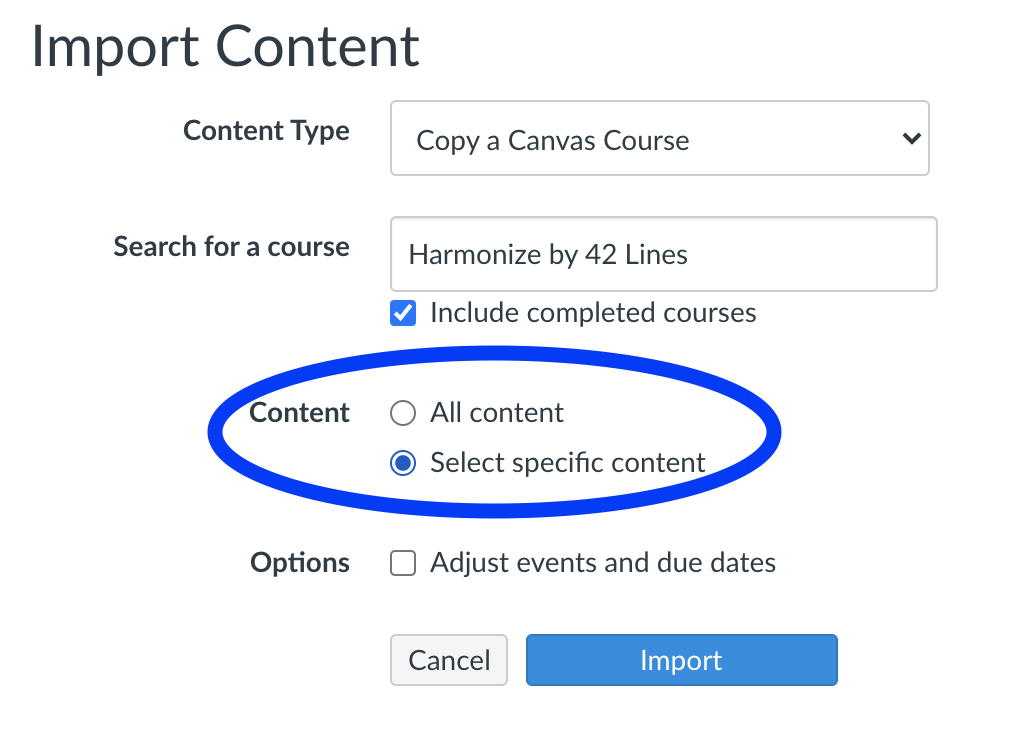Screen dimensions: 1018x748
Task: Click the chevron arrow on Content Type select
Action: coord(910,139)
